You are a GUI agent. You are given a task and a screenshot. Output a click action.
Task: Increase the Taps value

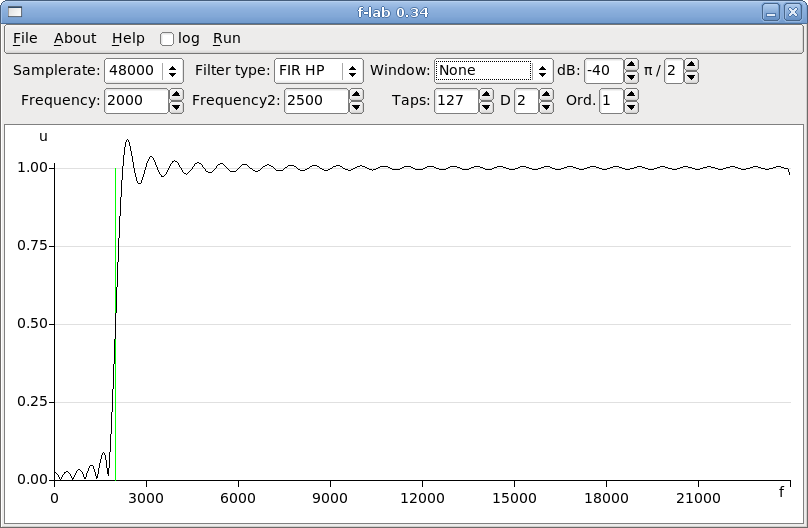(x=486, y=95)
